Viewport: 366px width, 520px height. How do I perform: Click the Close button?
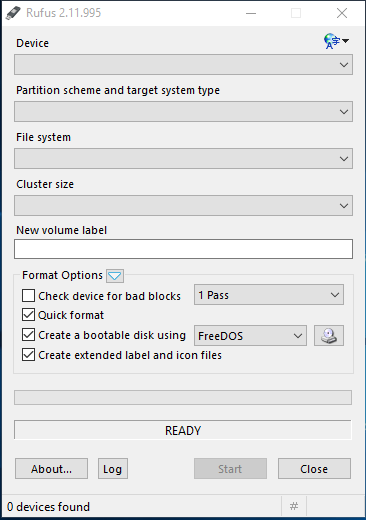[x=314, y=469]
